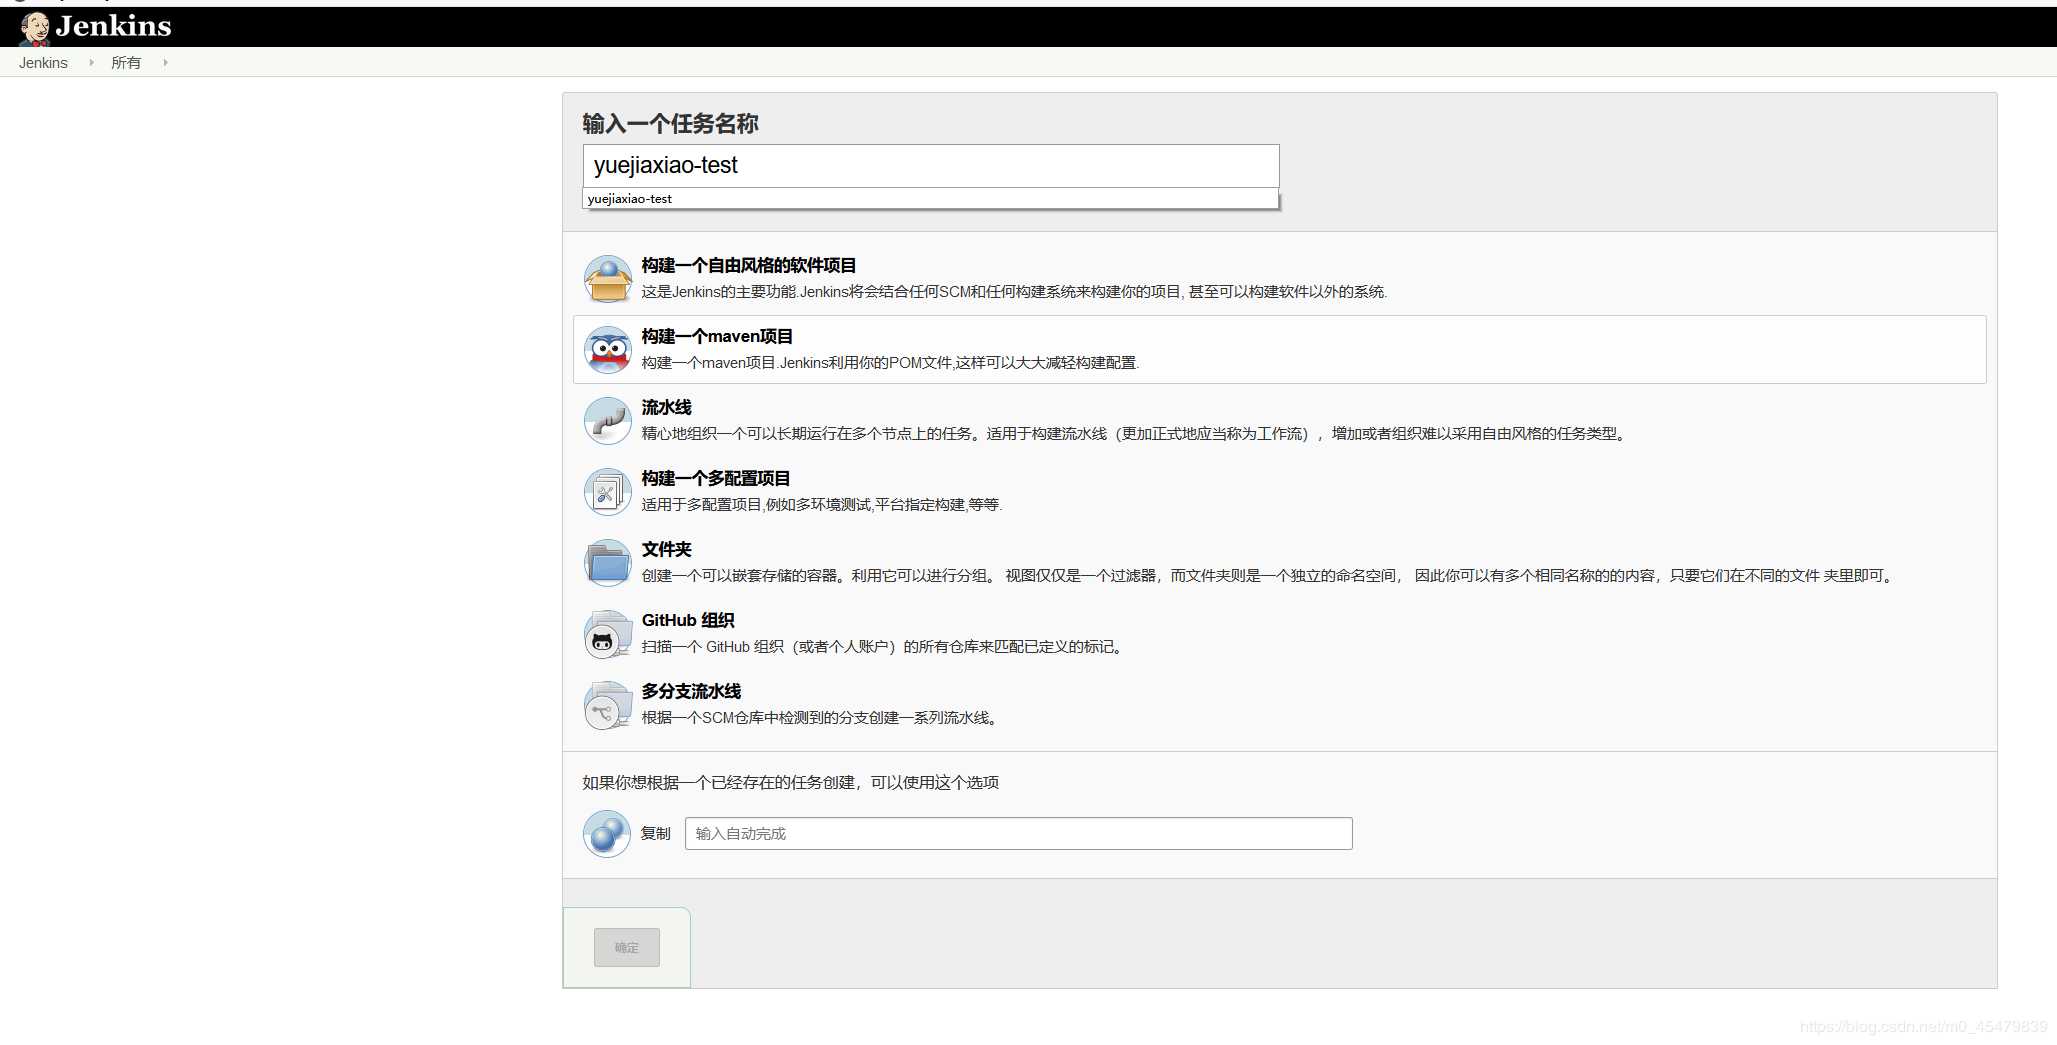The height and width of the screenshot is (1045, 2057).
Task: Open Jenkins home via header title text
Action: (x=113, y=26)
